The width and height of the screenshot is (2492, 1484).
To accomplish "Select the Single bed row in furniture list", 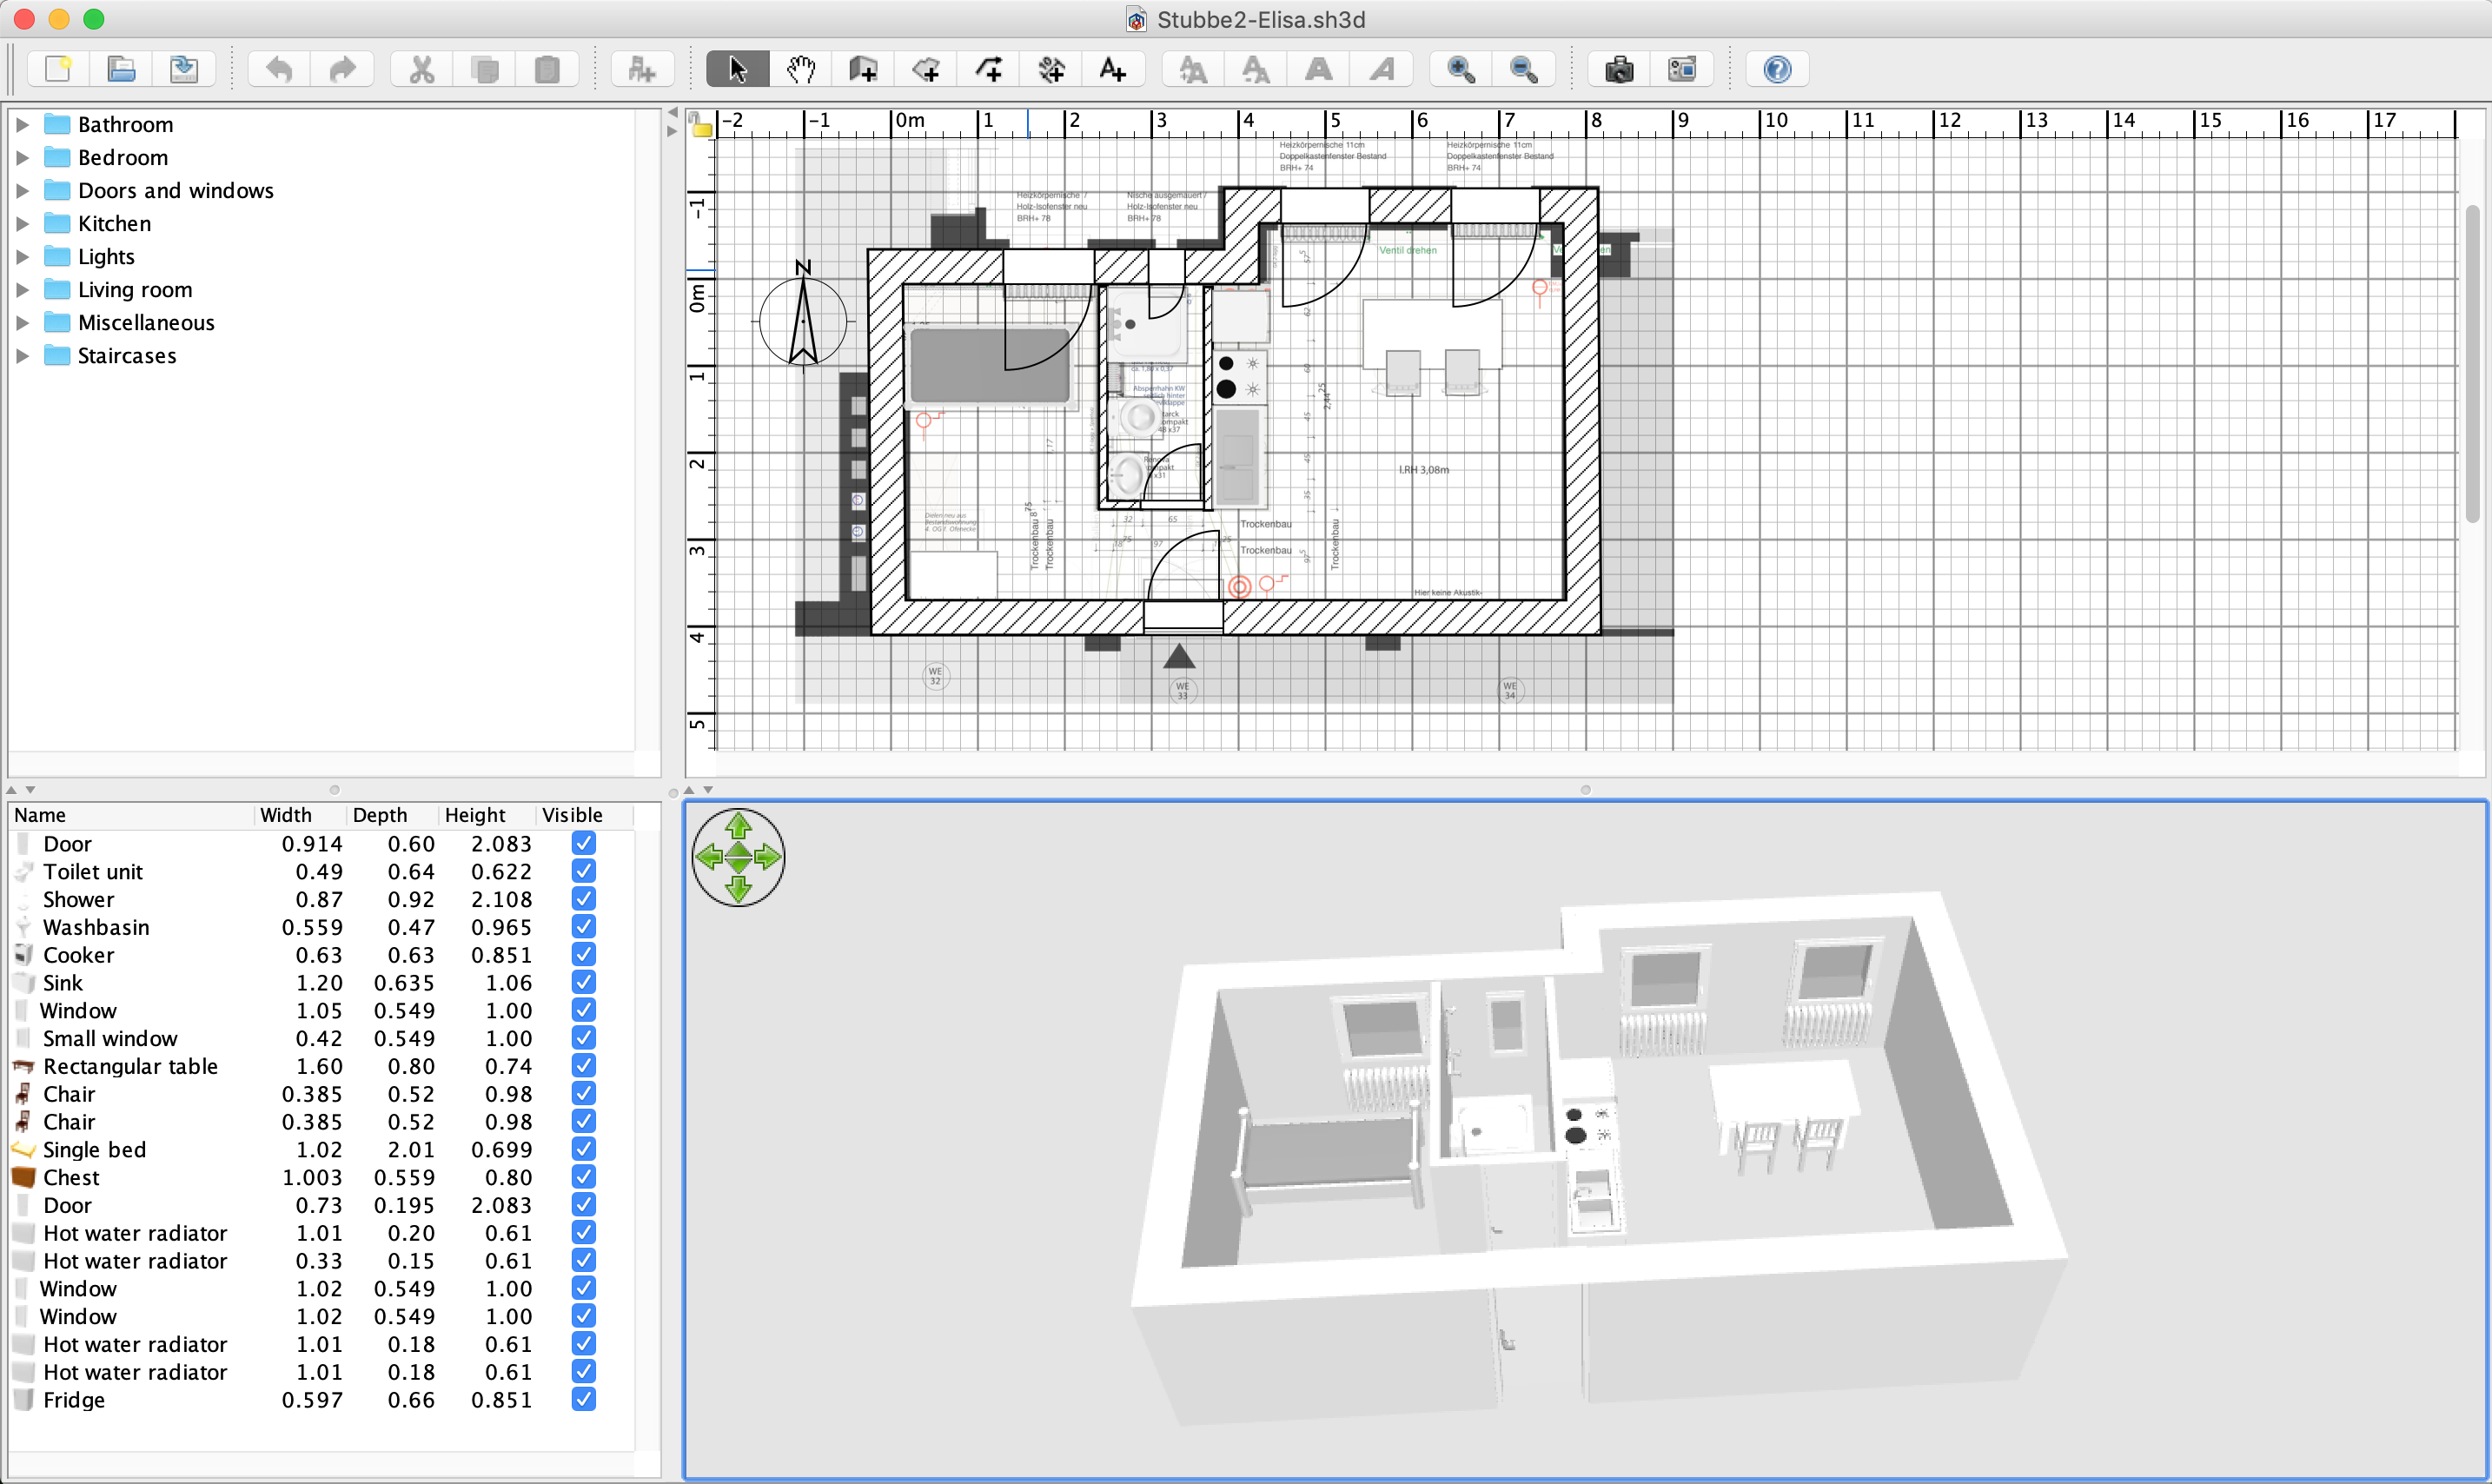I will click(x=321, y=1149).
